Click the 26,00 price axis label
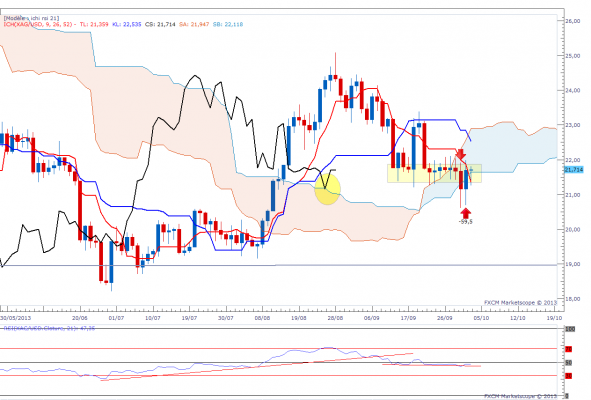Image resolution: width=591 pixels, height=400 pixels. [x=573, y=21]
